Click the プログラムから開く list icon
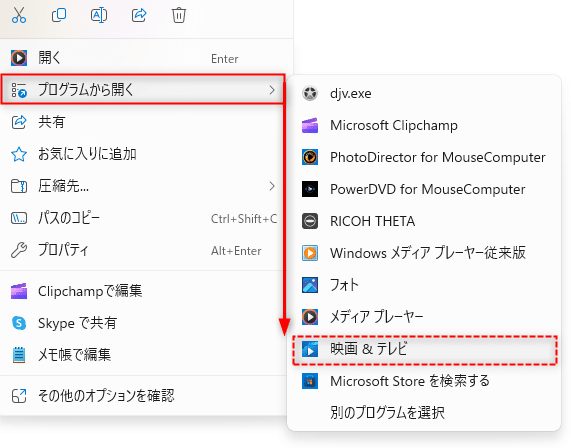571x448 pixels. 19,90
